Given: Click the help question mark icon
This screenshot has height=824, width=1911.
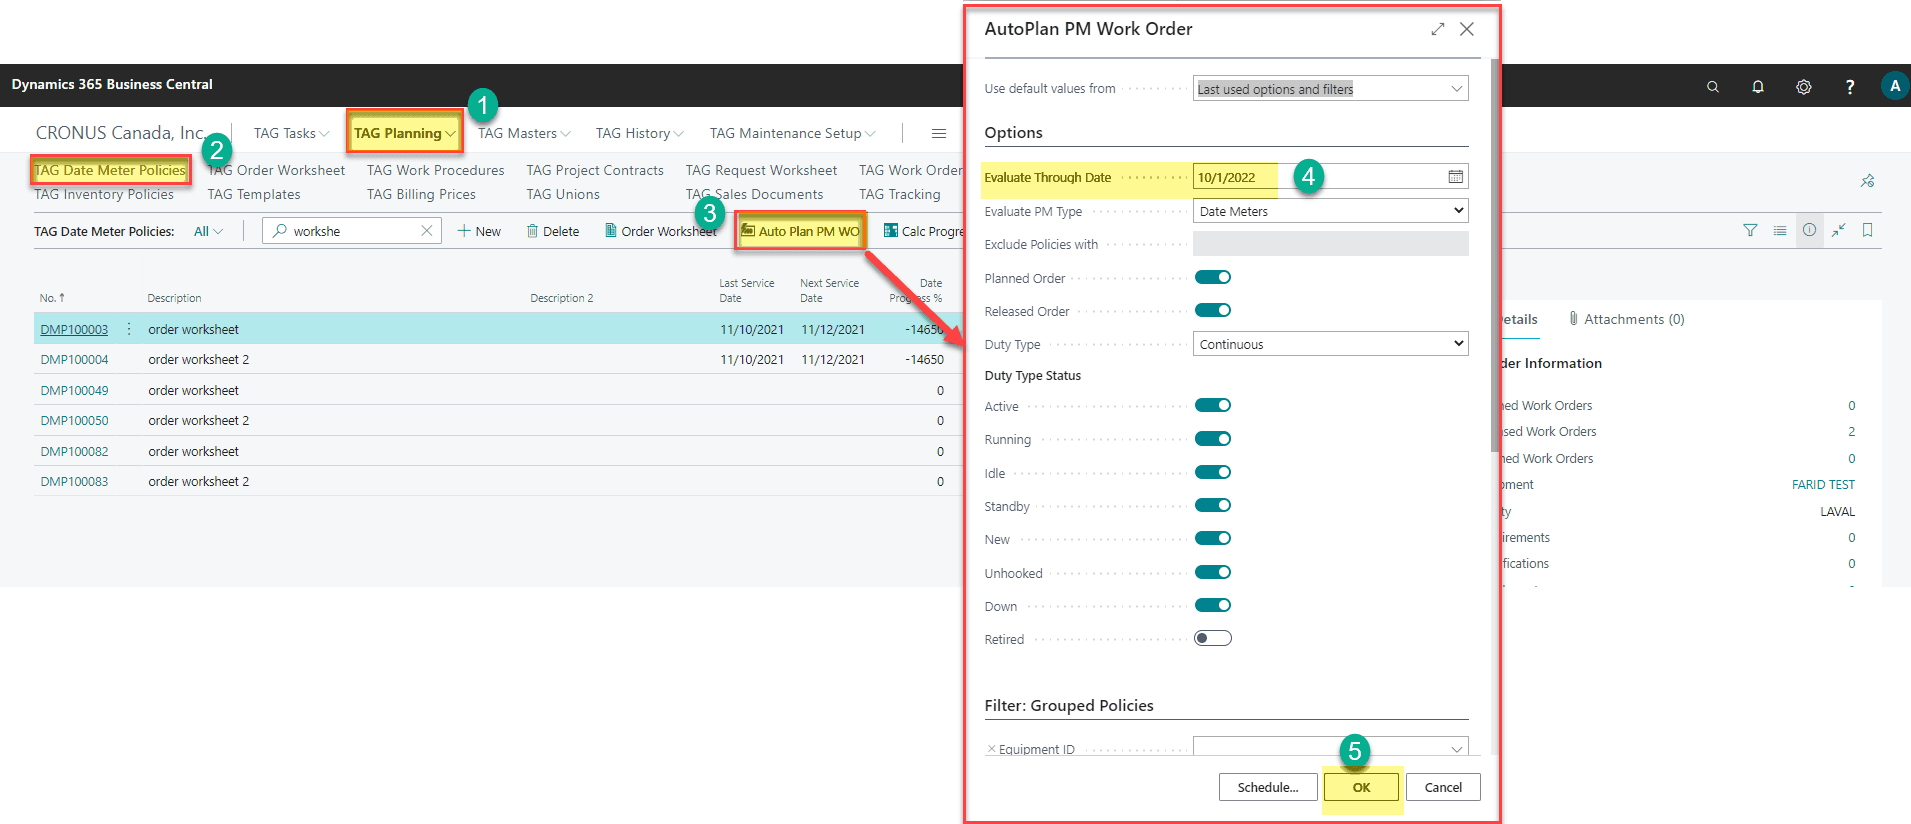Looking at the screenshot, I should click(x=1849, y=87).
